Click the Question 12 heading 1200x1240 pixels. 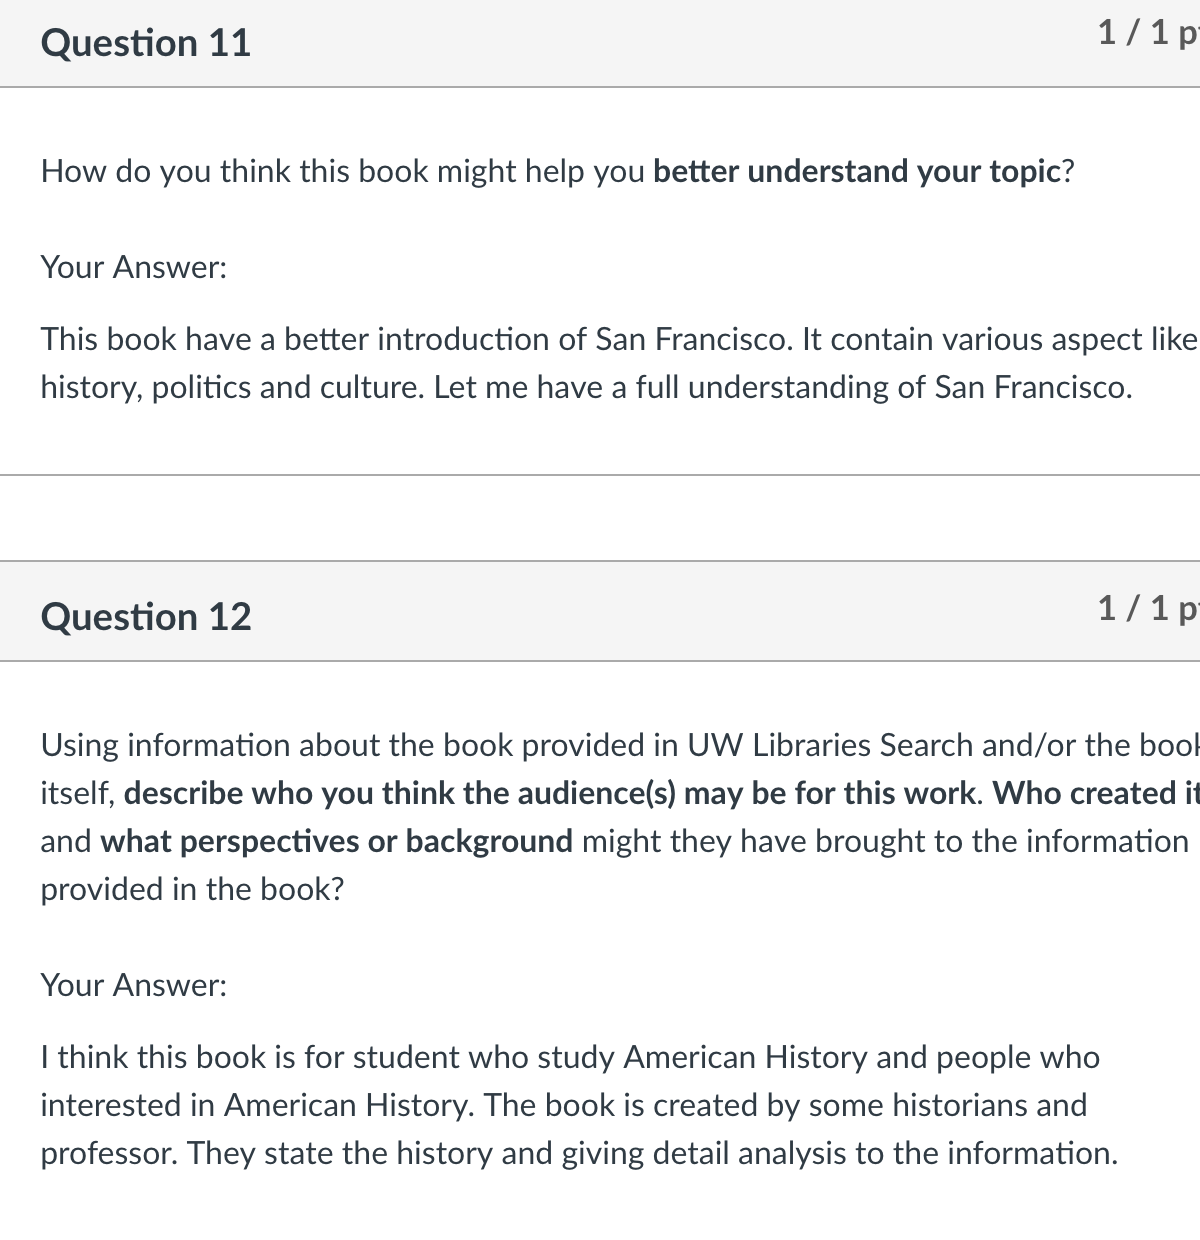(146, 616)
